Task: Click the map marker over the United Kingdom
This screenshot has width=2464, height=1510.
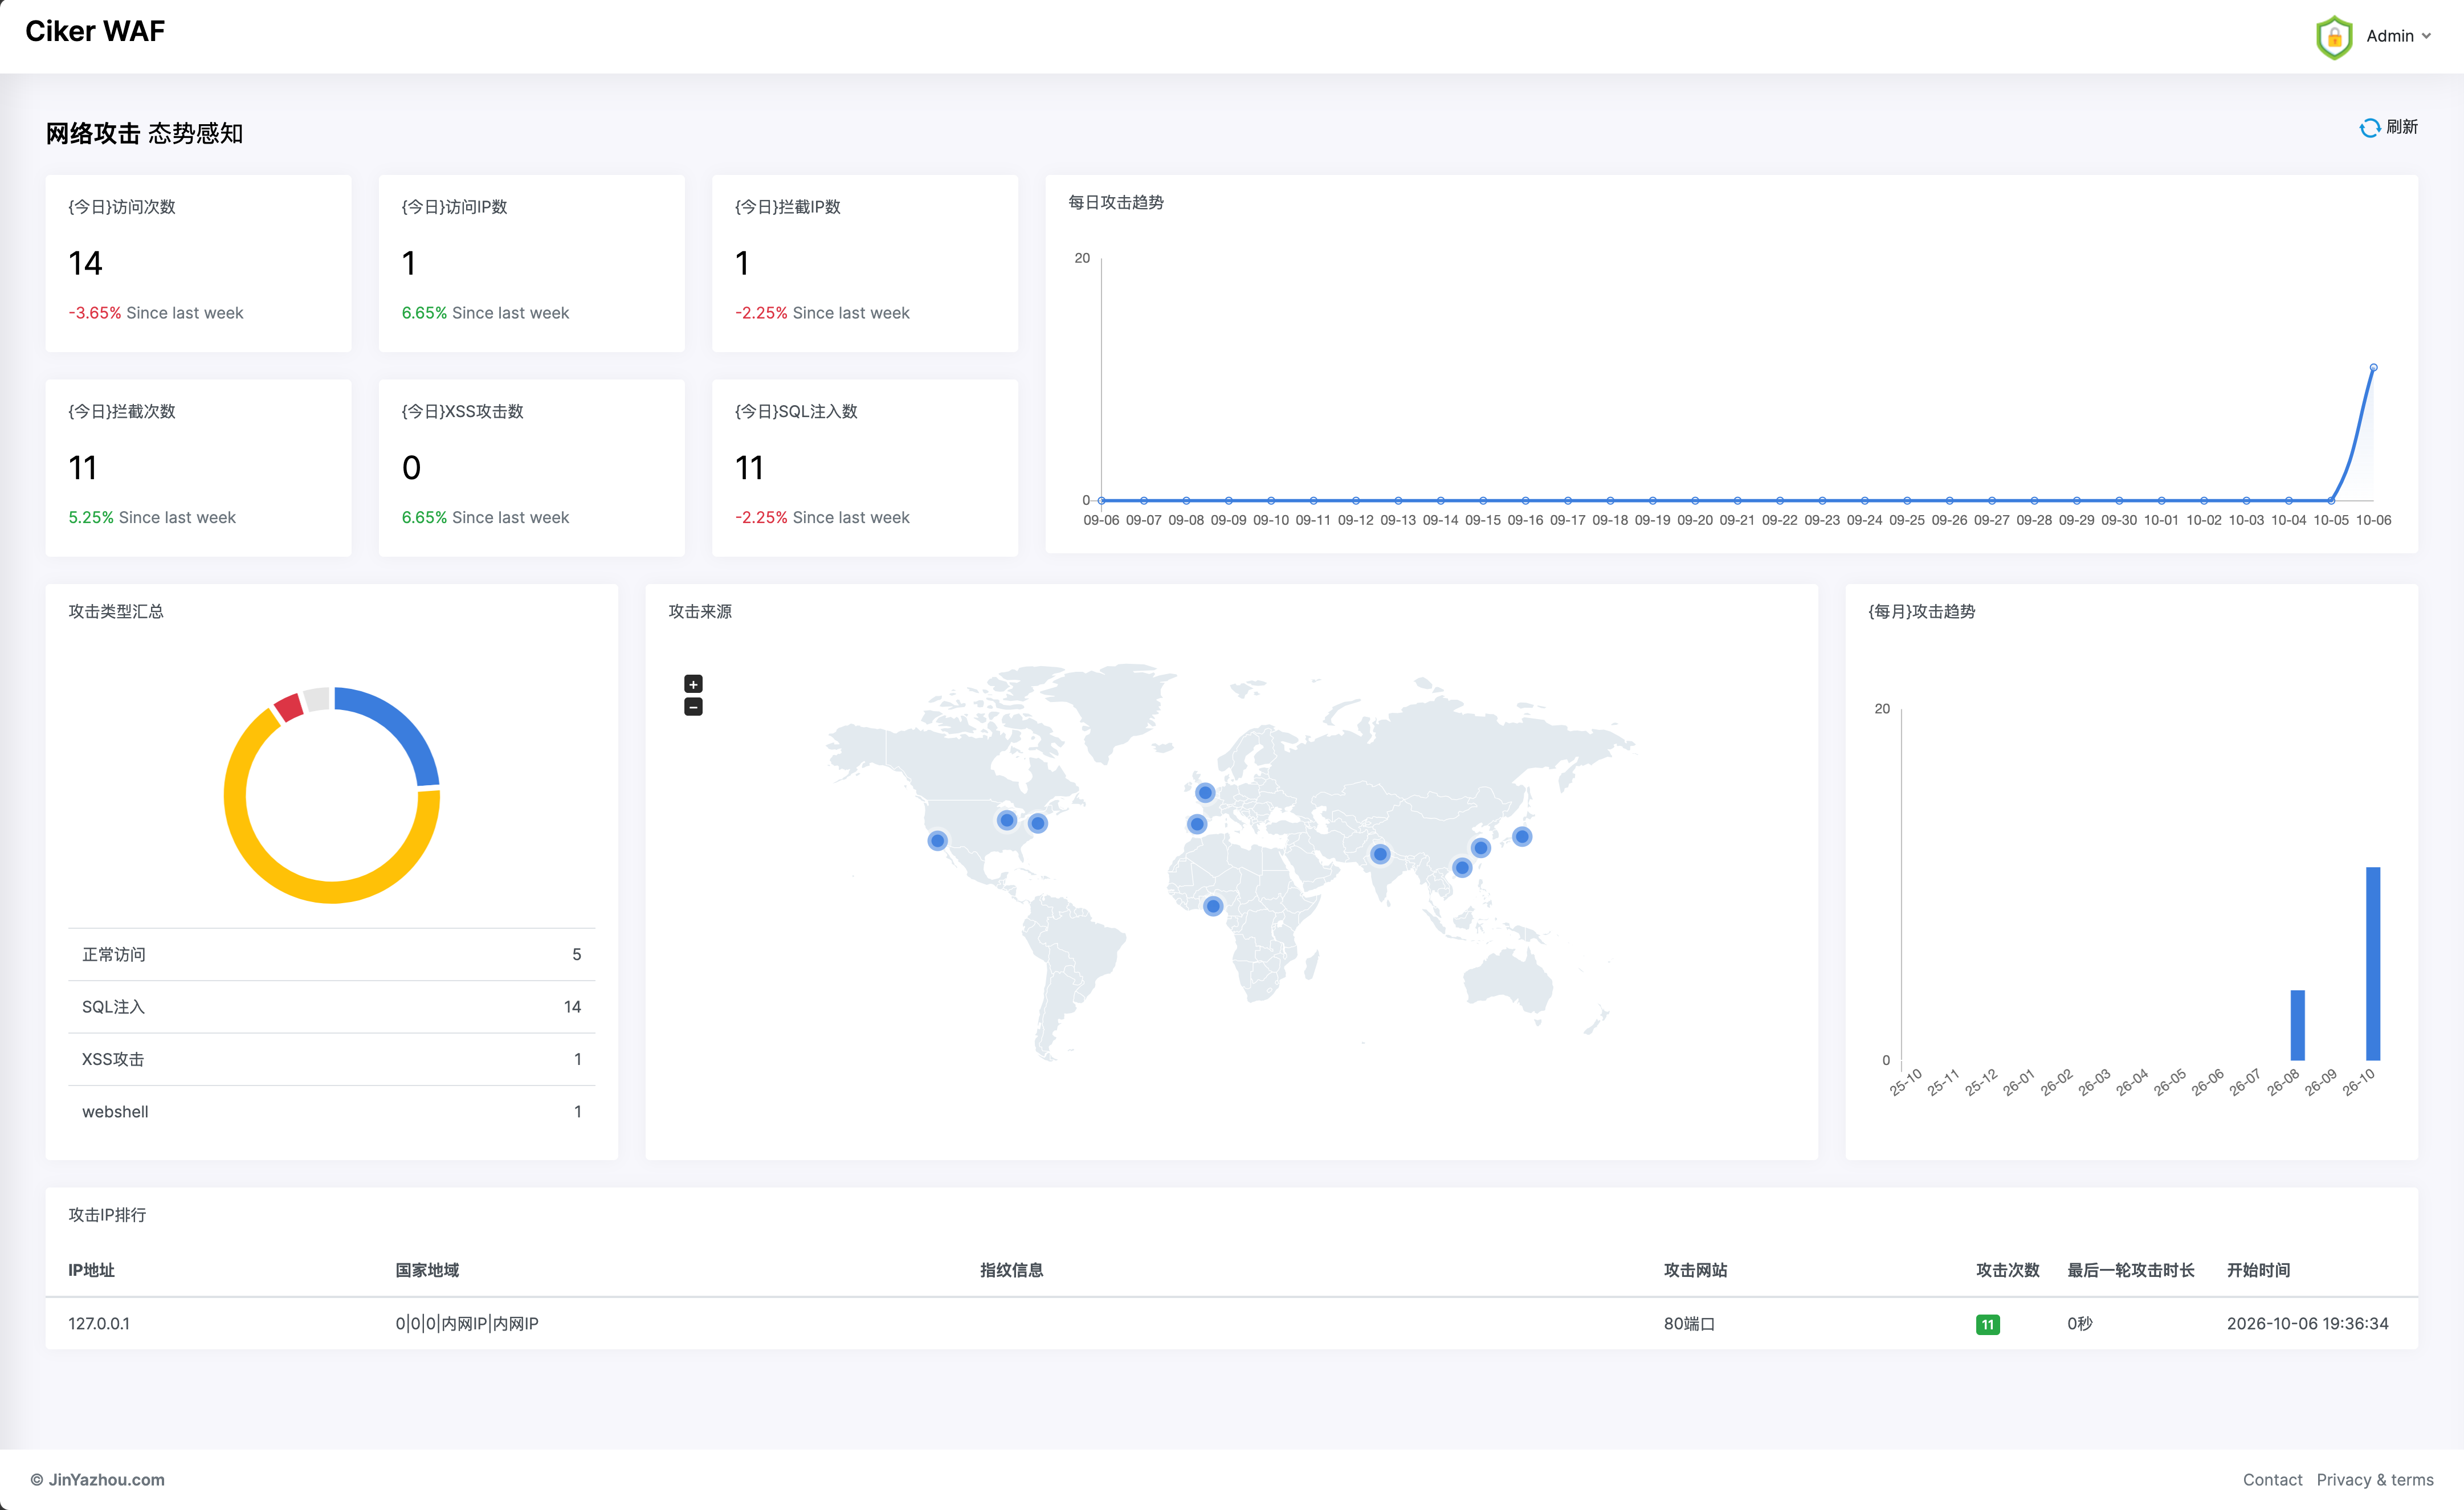Action: click(x=1205, y=792)
